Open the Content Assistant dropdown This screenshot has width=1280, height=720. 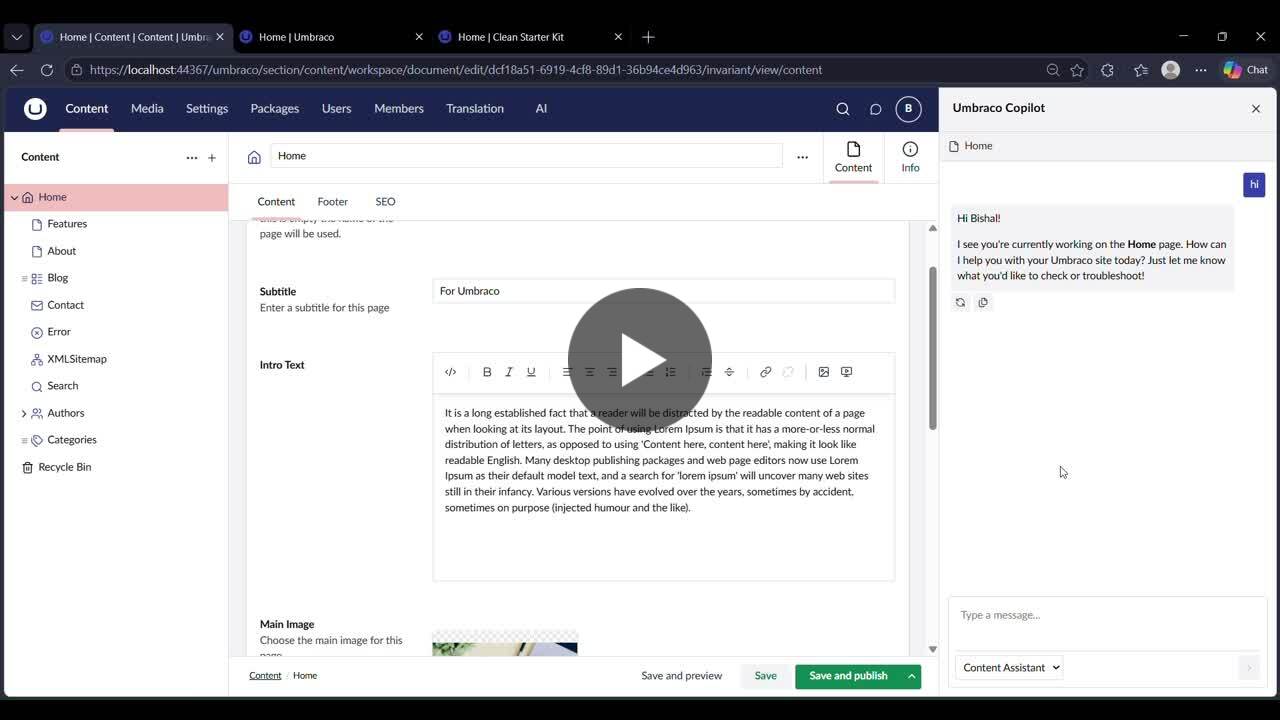1010,667
